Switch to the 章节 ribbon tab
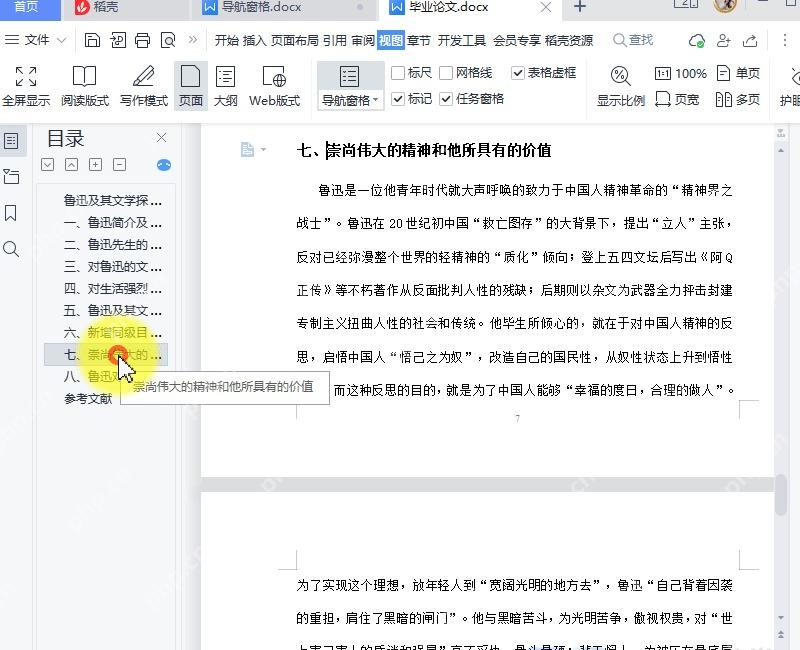This screenshot has width=800, height=650. click(x=419, y=40)
